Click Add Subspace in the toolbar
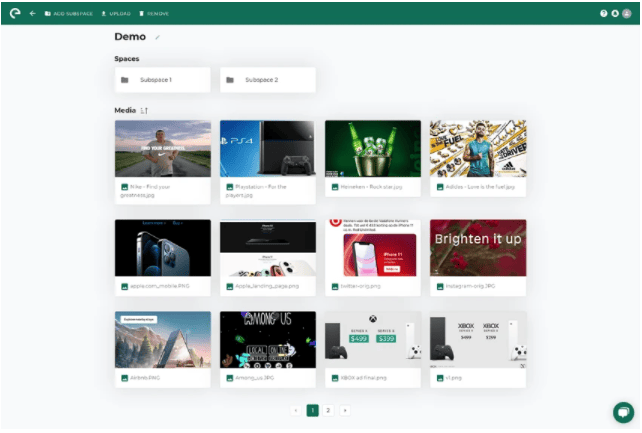The width and height of the screenshot is (642, 433). pyautogui.click(x=69, y=14)
